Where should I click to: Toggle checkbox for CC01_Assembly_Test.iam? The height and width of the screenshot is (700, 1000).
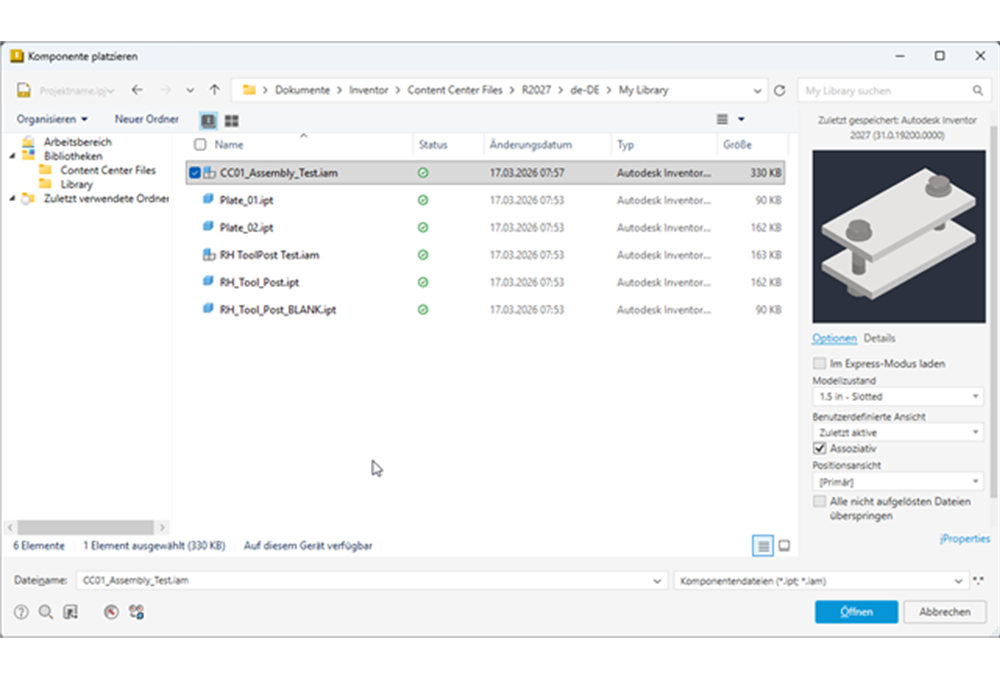coord(194,173)
